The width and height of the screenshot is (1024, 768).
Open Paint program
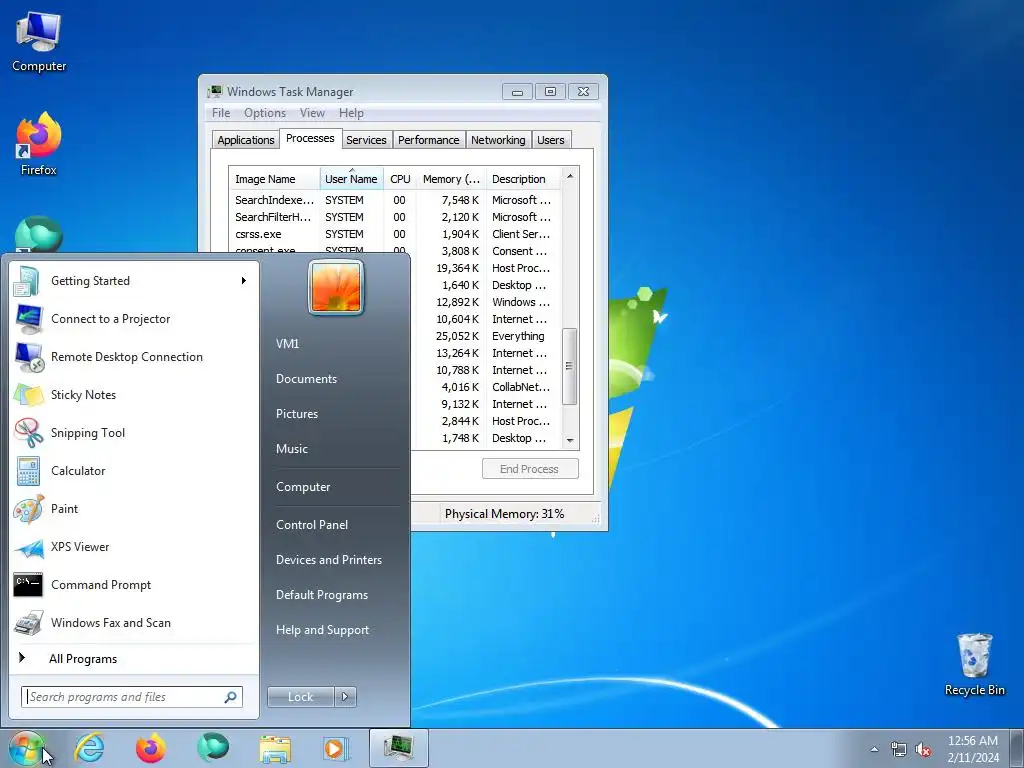pos(134,509)
